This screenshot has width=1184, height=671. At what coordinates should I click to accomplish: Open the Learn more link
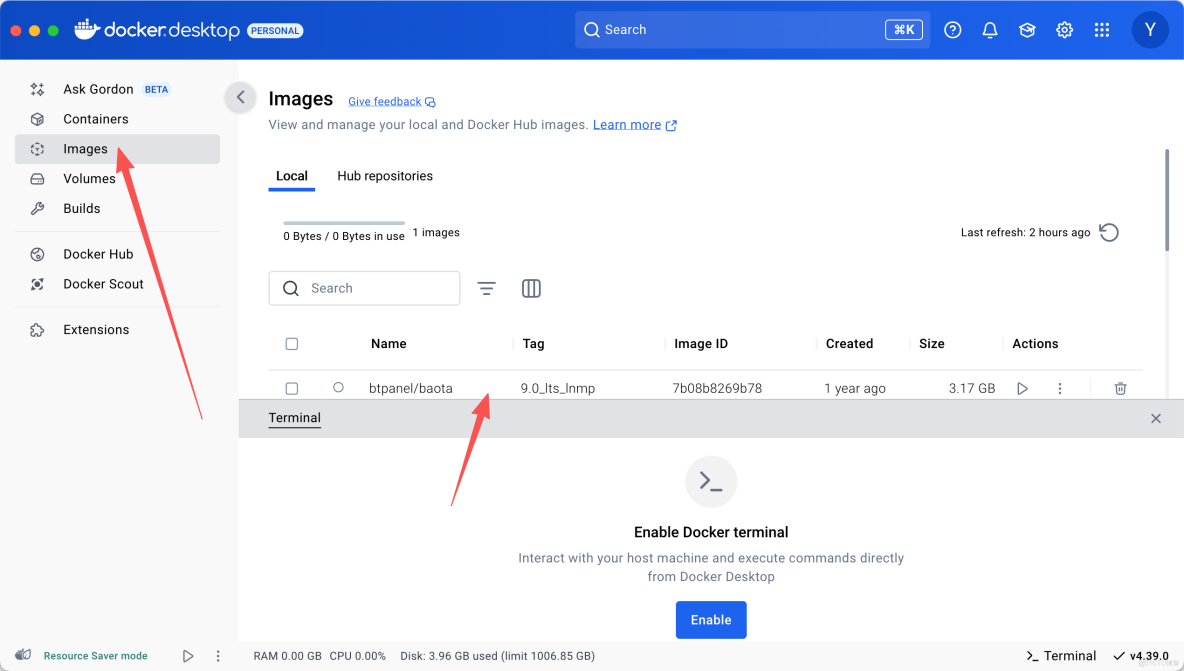click(628, 124)
